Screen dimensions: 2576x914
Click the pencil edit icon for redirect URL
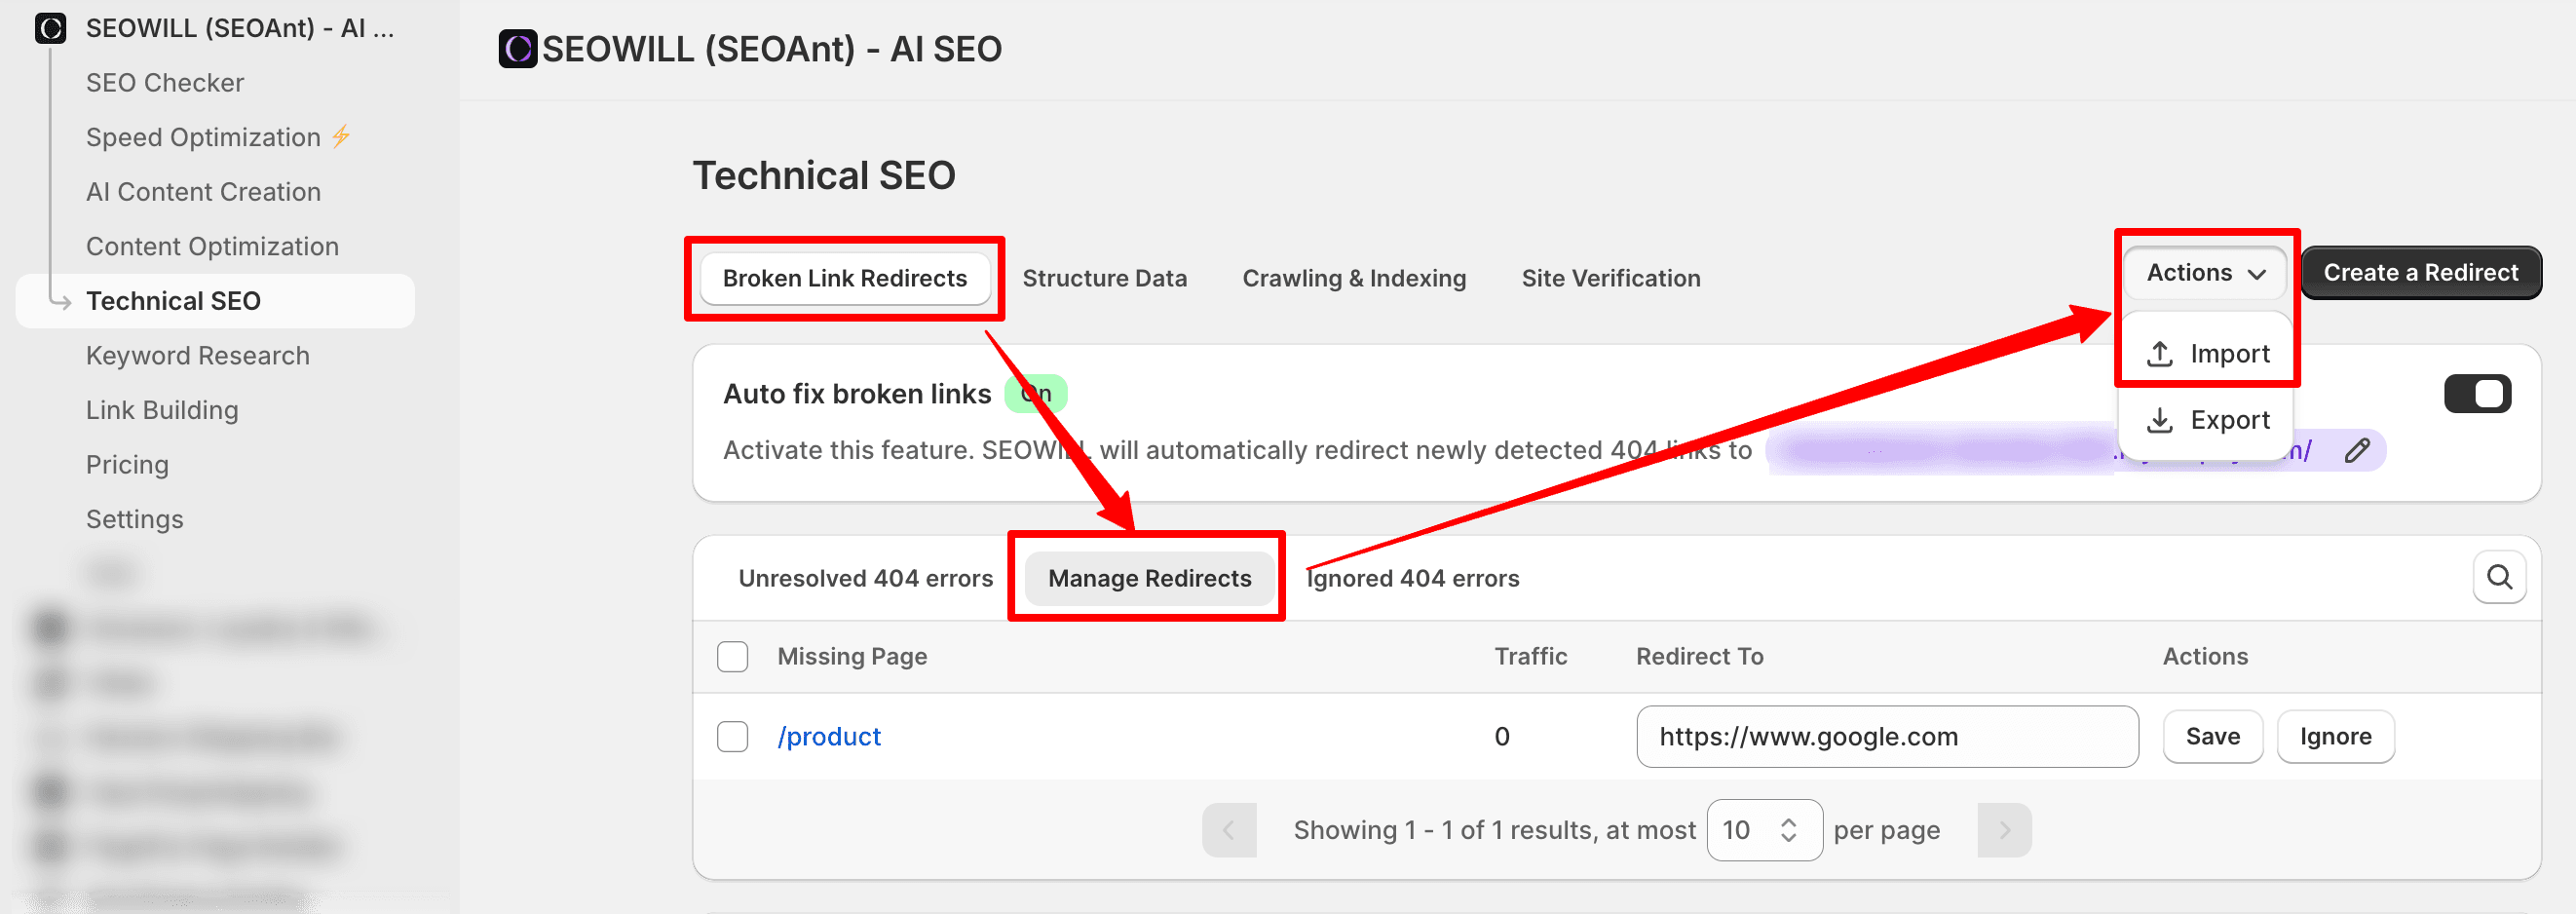click(2356, 450)
